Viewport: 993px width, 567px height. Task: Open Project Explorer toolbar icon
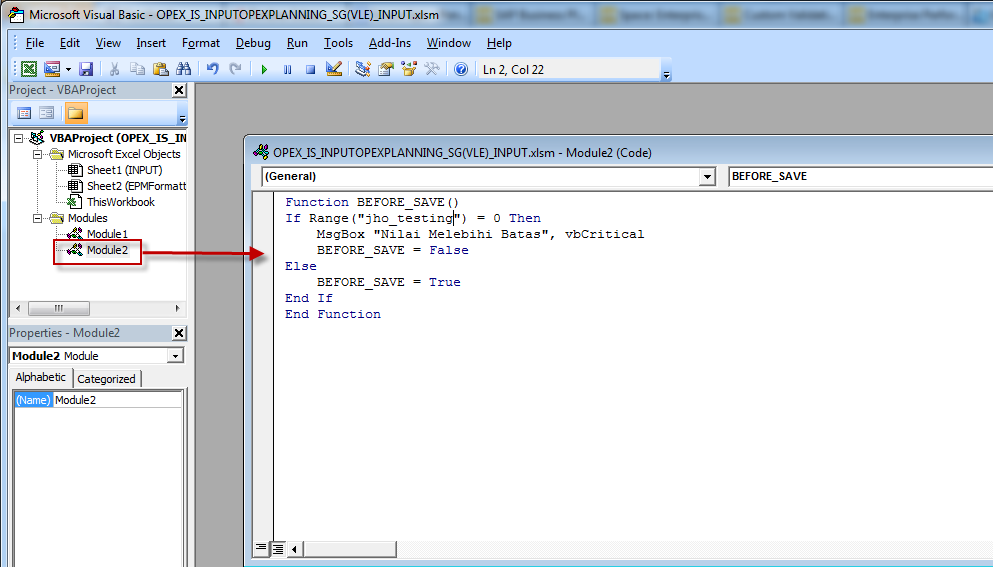click(x=363, y=69)
